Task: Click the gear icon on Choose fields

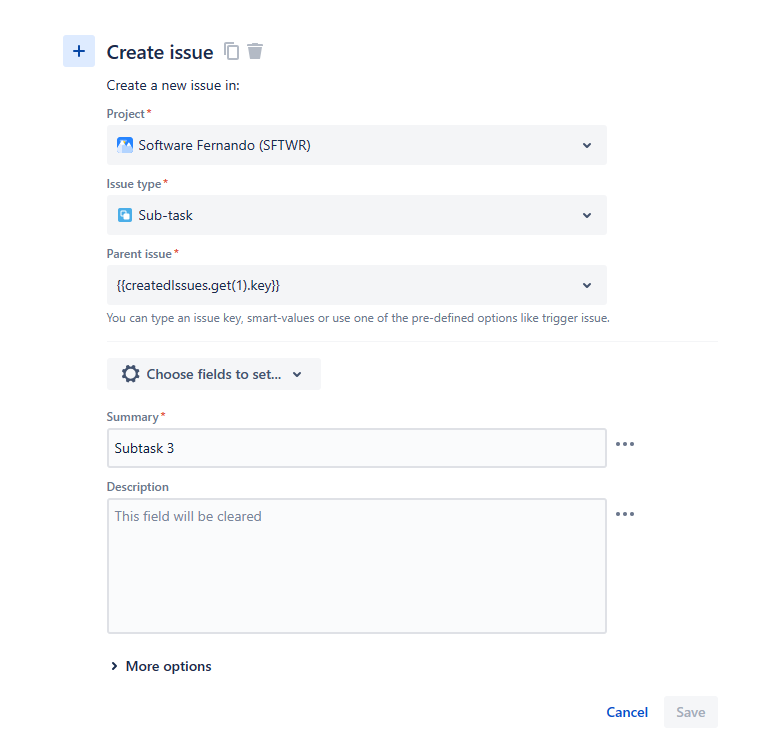Action: coord(130,374)
